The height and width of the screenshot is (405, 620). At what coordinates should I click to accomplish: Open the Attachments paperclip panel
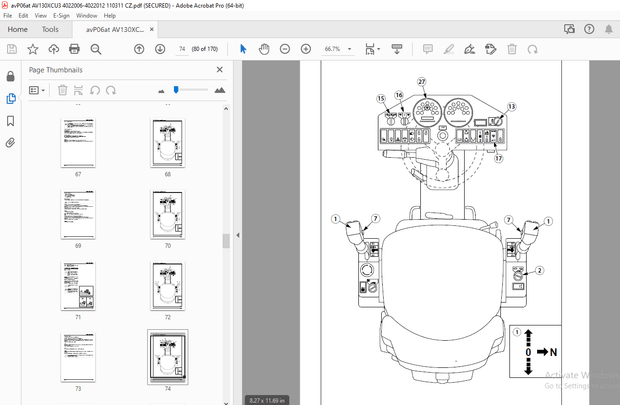click(11, 143)
